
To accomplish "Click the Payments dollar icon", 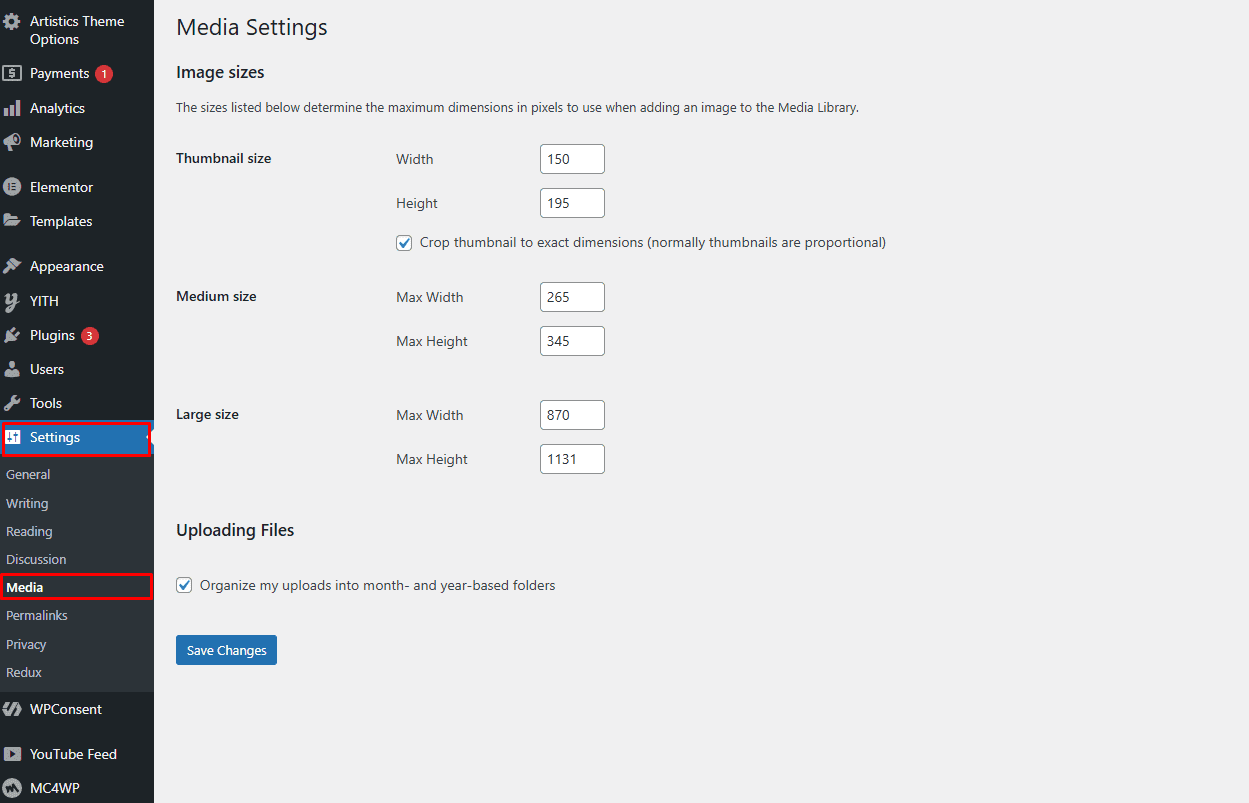I will tap(12, 73).
